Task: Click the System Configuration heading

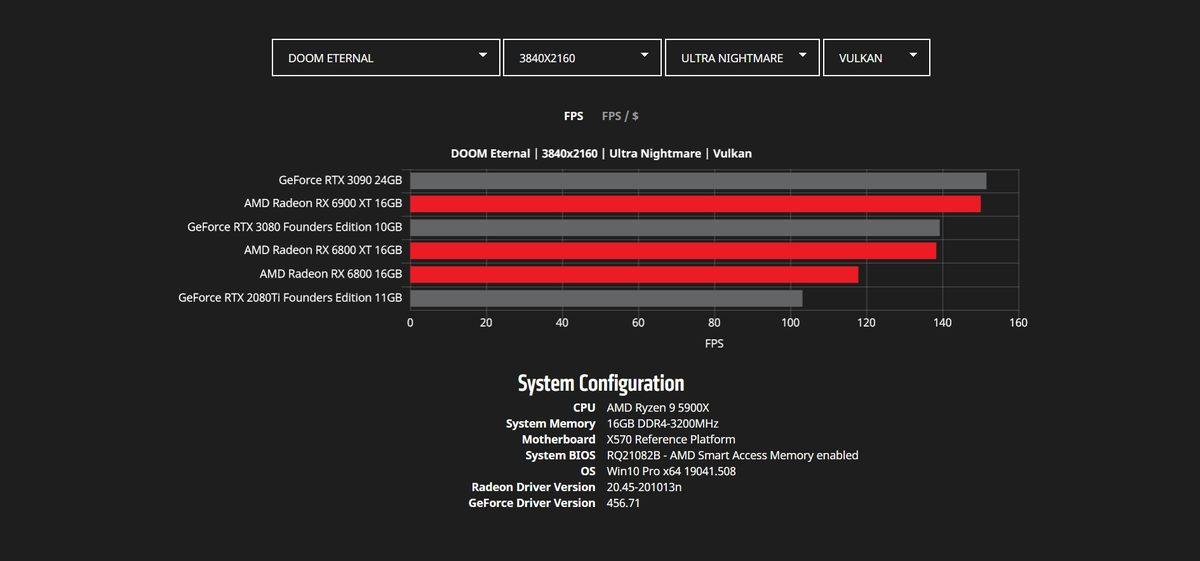Action: point(601,383)
